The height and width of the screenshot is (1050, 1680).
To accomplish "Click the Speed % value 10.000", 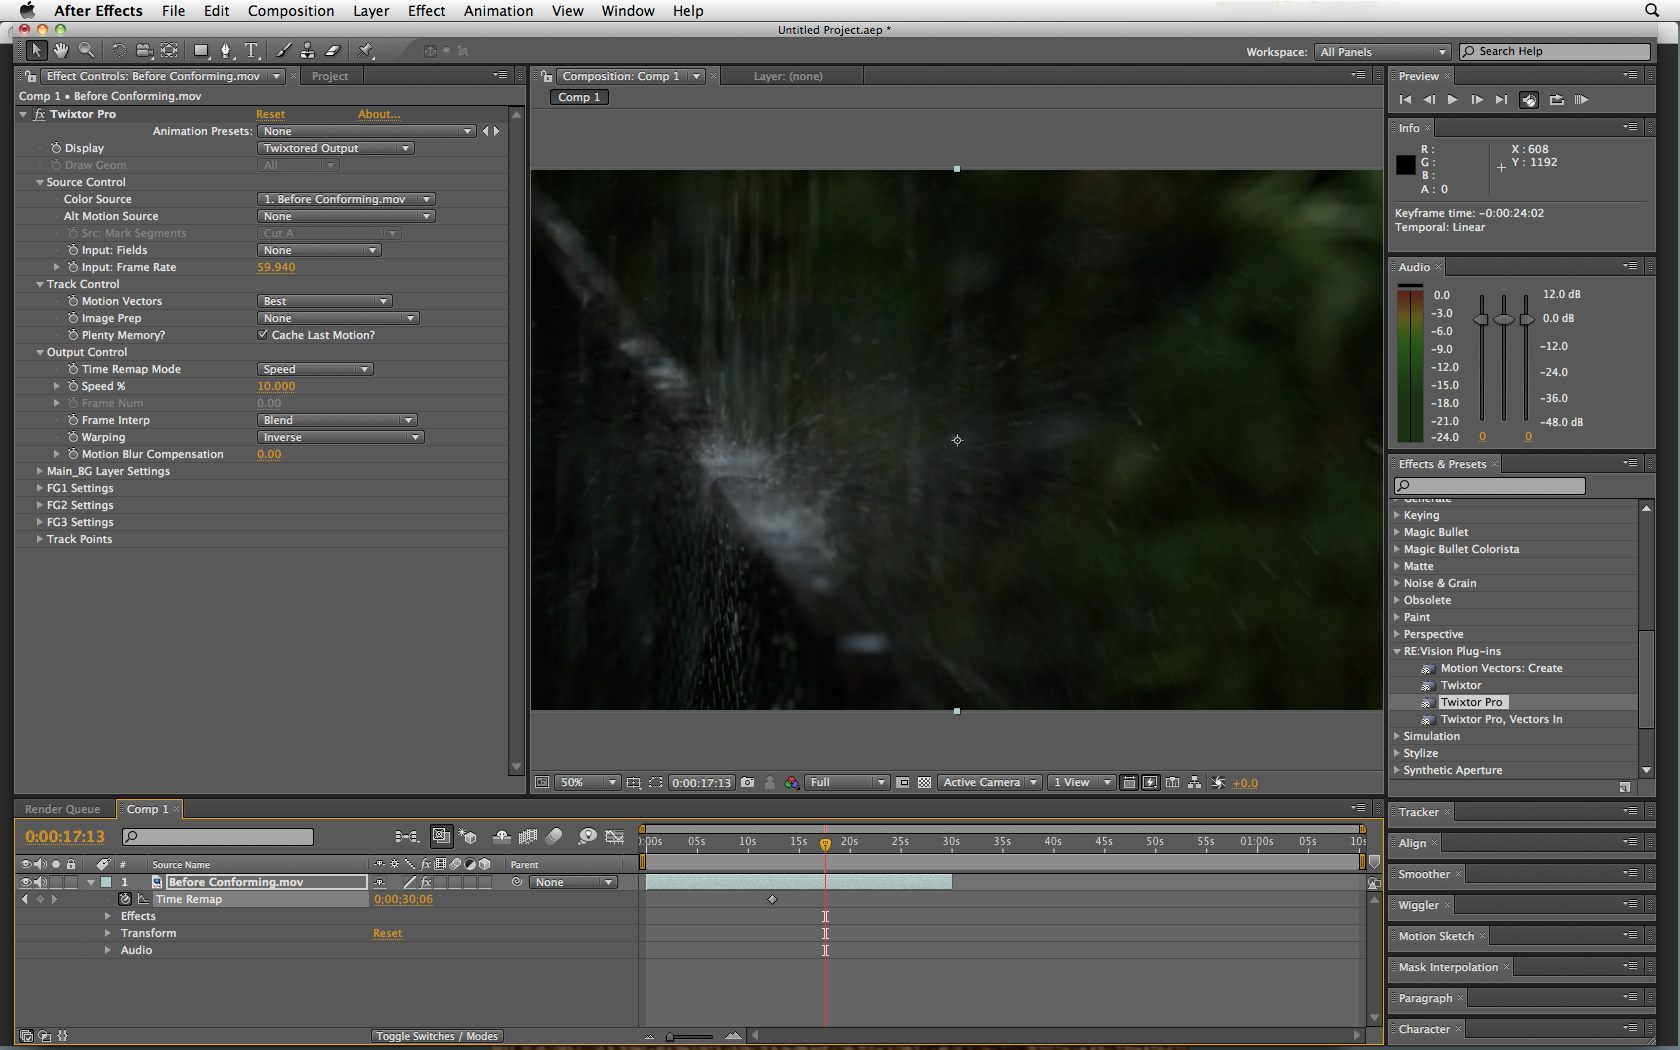I will [x=276, y=386].
